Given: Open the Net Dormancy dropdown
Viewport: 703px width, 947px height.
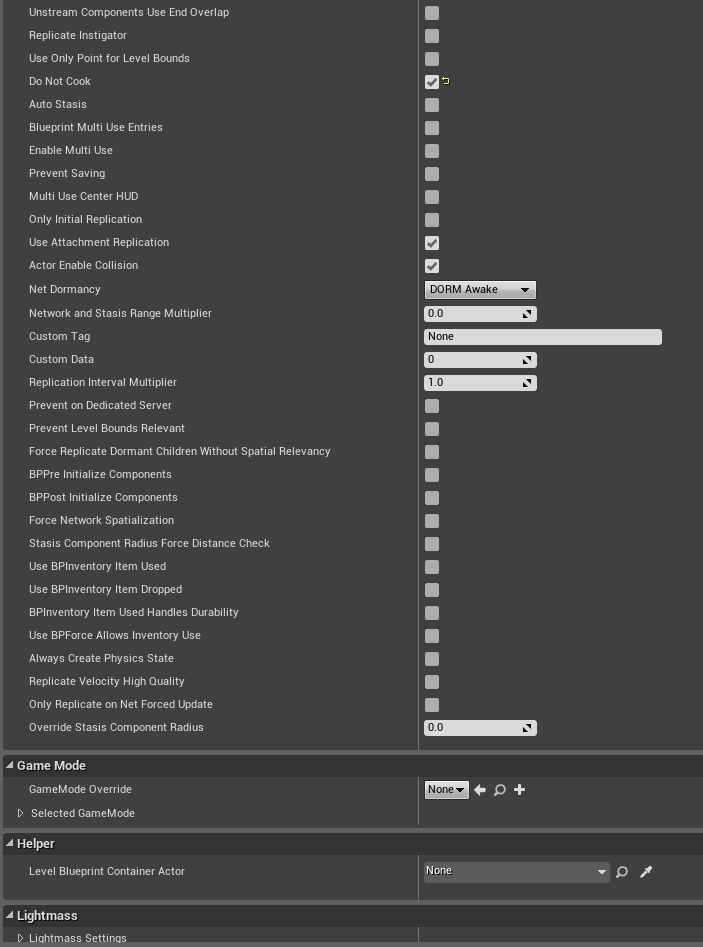Looking at the screenshot, I should click(x=480, y=289).
